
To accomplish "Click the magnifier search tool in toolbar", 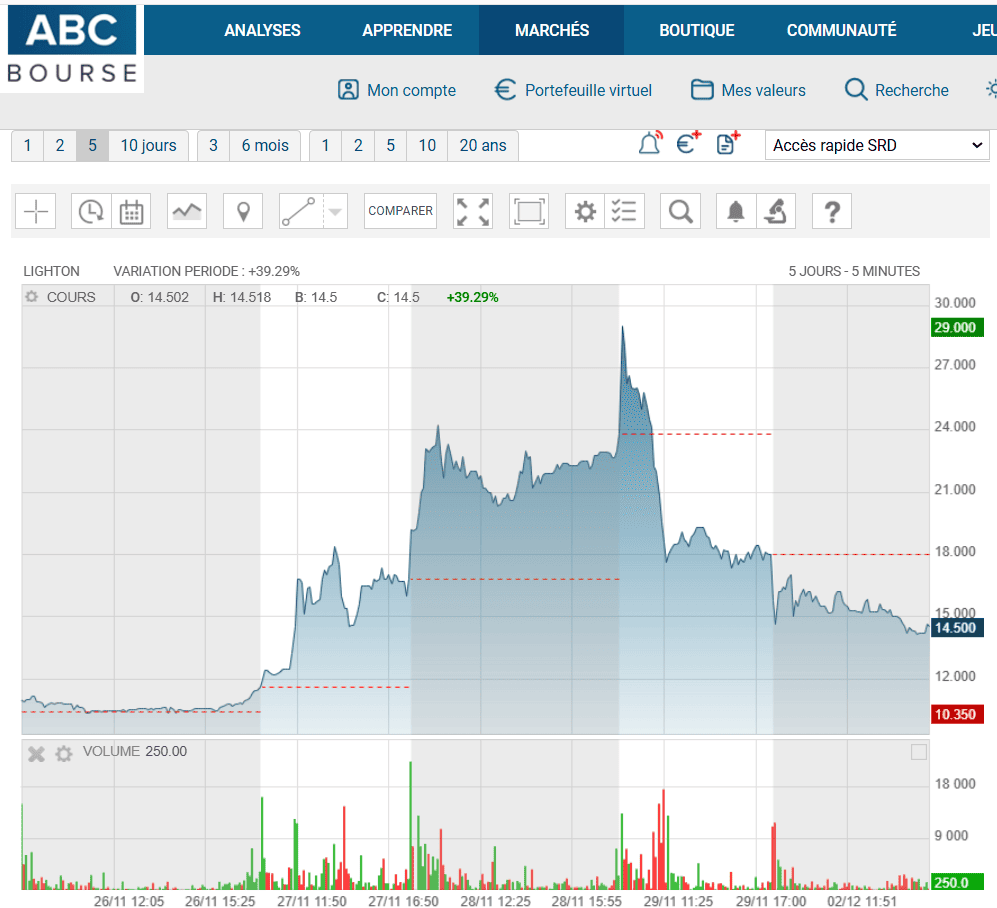I will tap(680, 211).
